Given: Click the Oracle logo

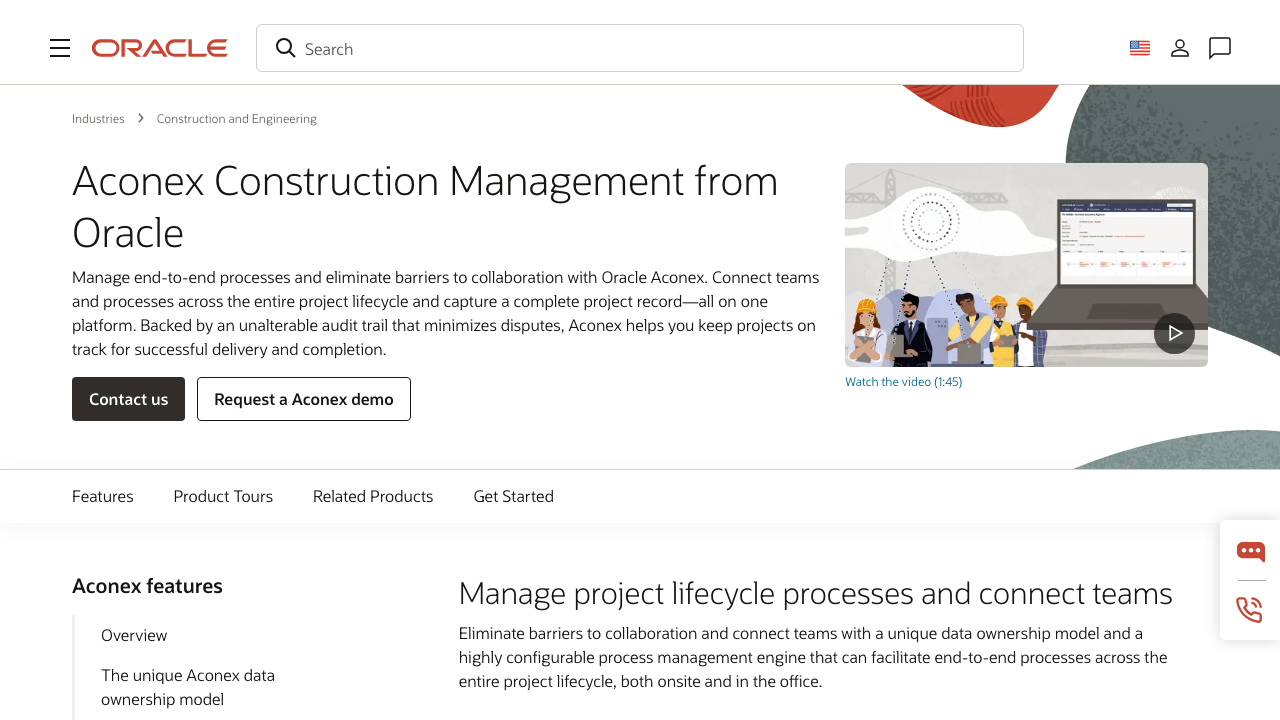Looking at the screenshot, I should [x=159, y=47].
